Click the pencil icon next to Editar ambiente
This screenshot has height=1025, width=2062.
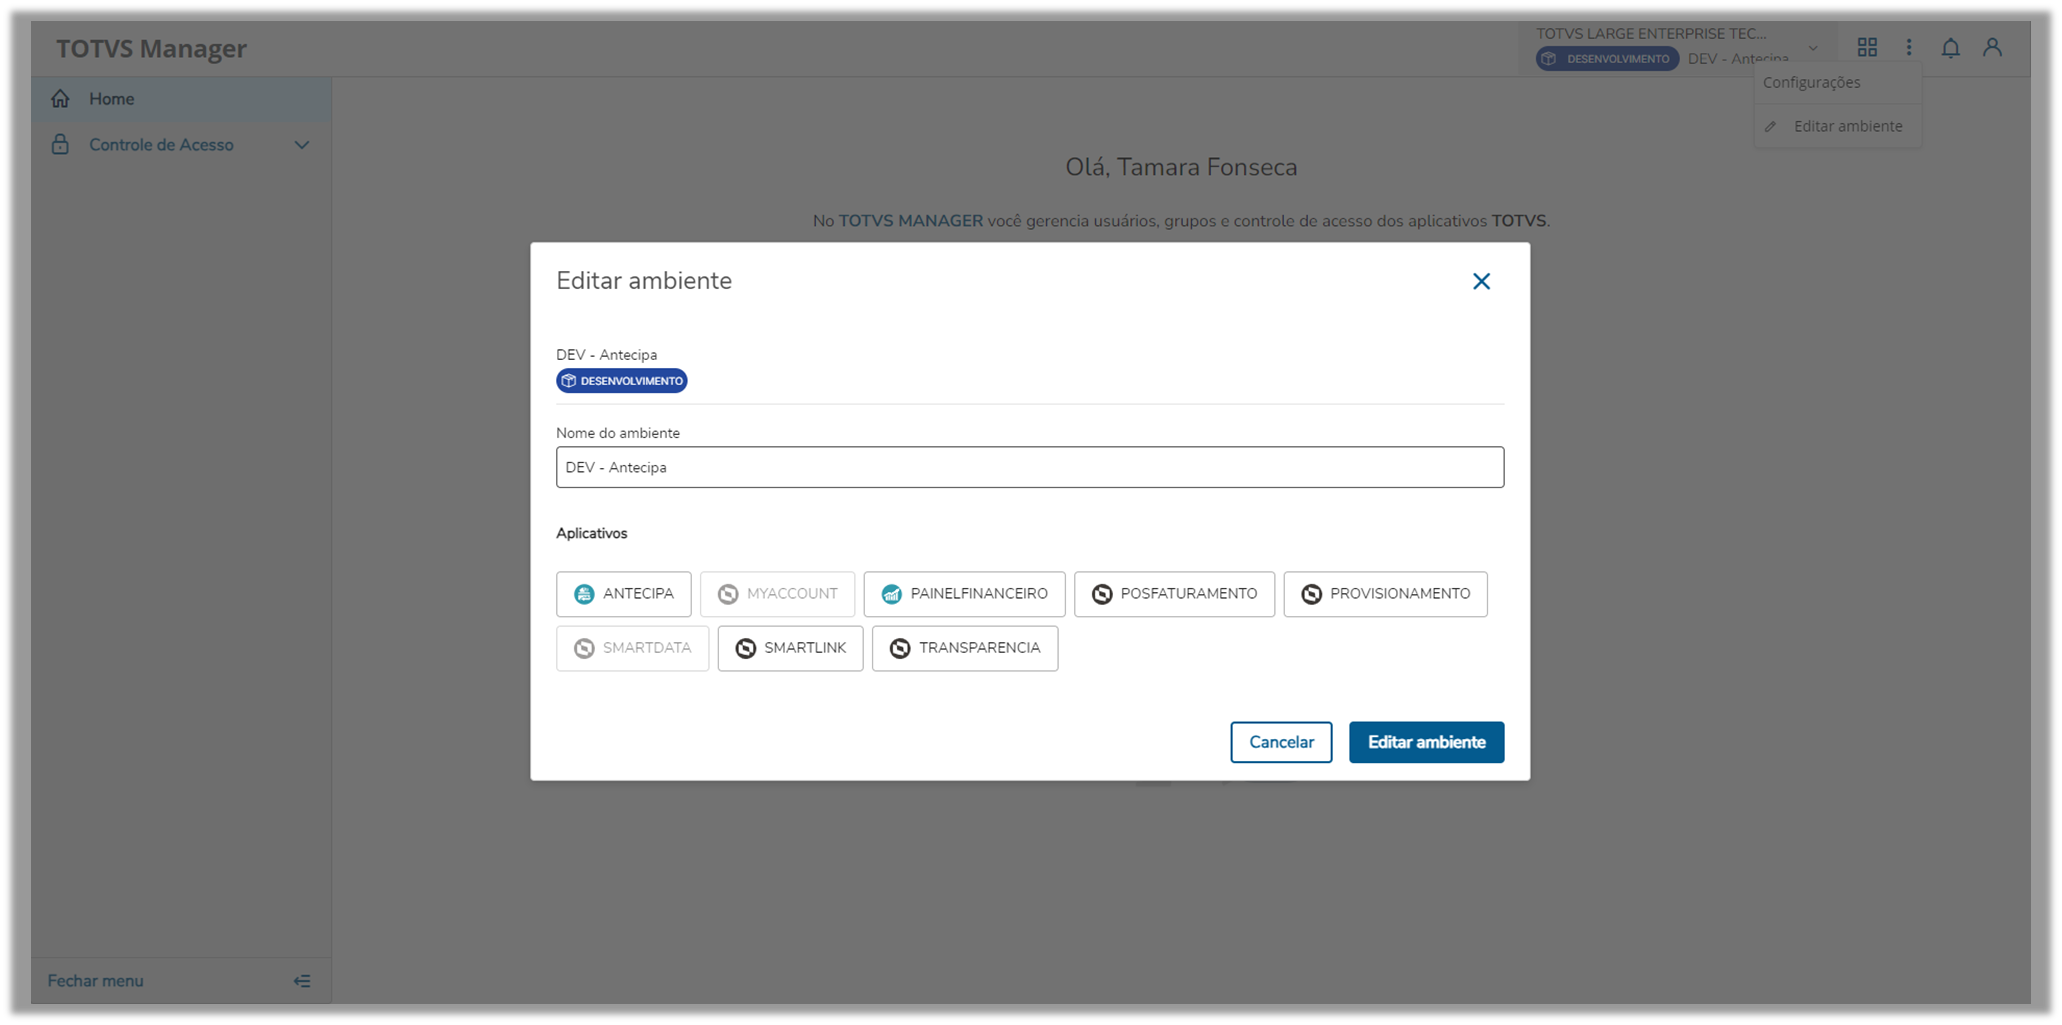[x=1771, y=127]
